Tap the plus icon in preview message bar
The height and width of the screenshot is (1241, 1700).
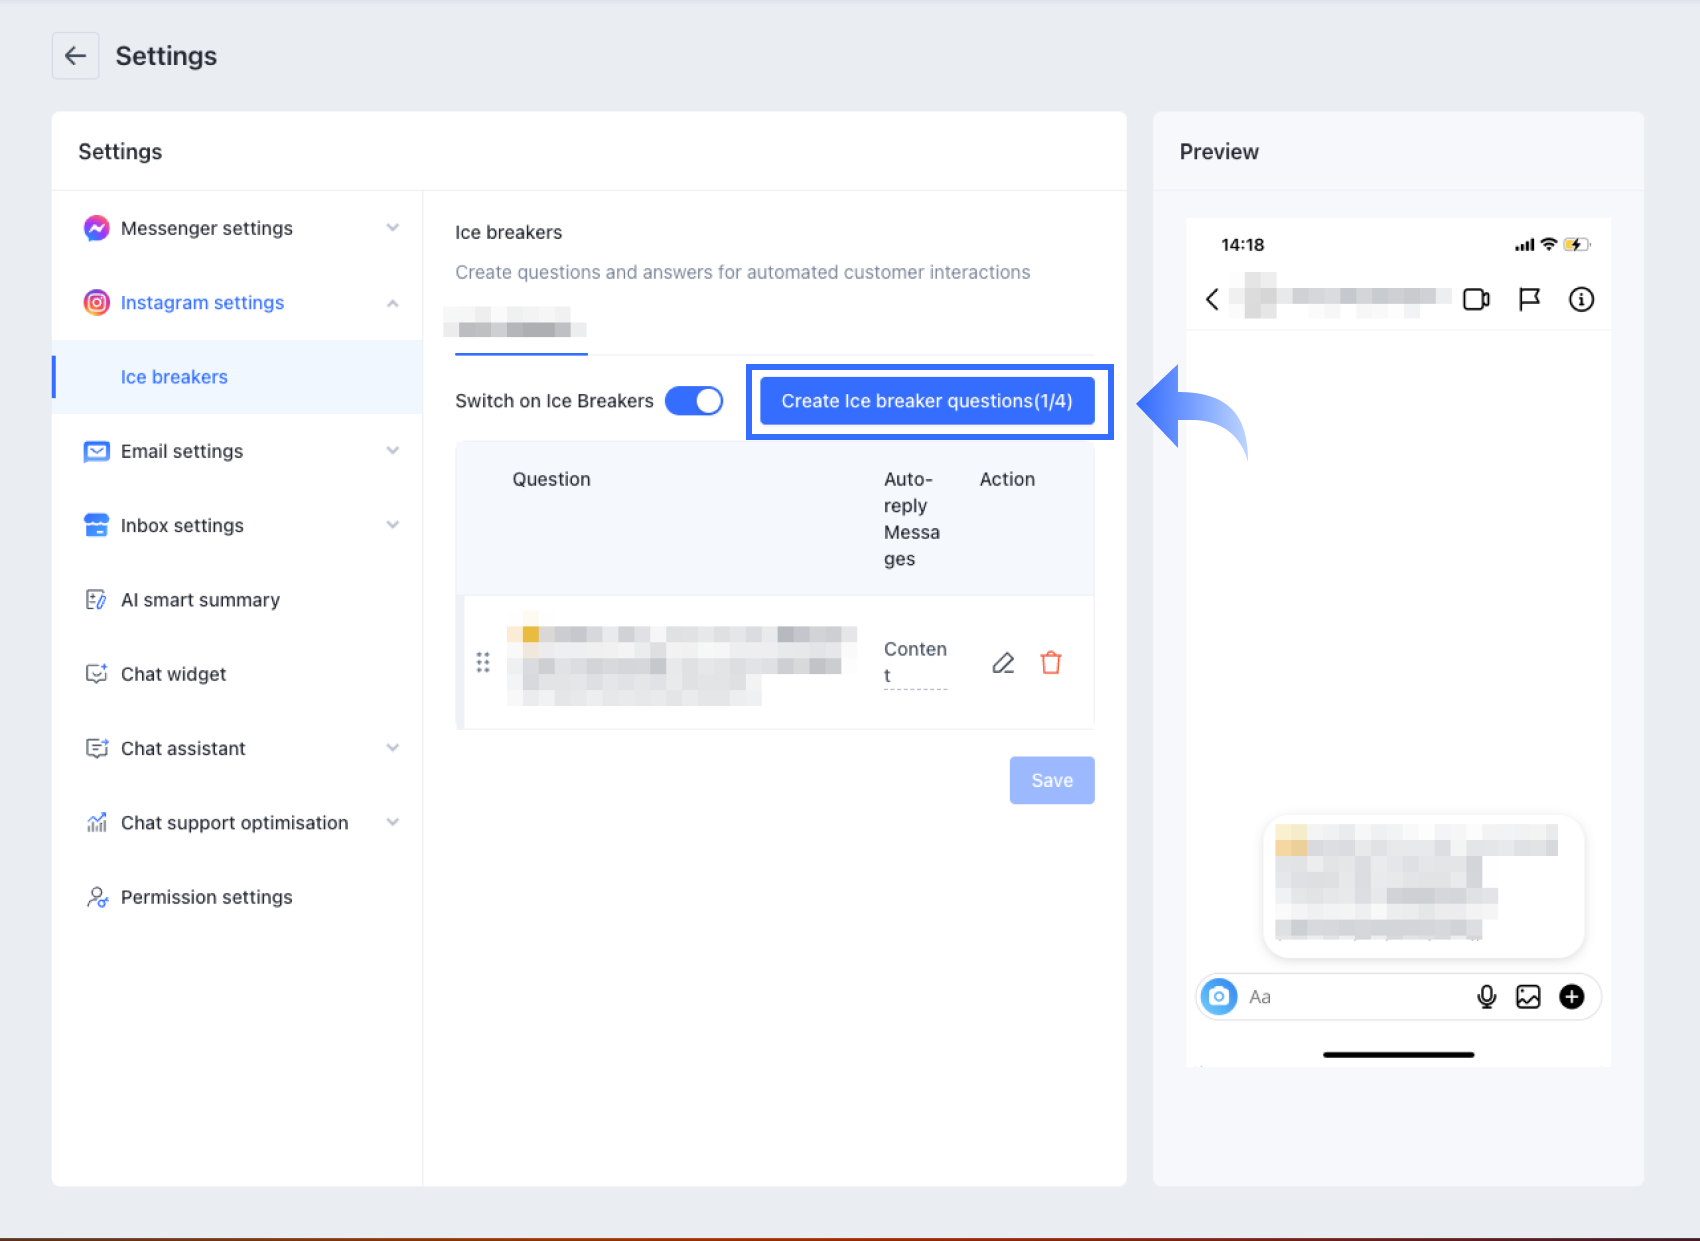[1572, 996]
